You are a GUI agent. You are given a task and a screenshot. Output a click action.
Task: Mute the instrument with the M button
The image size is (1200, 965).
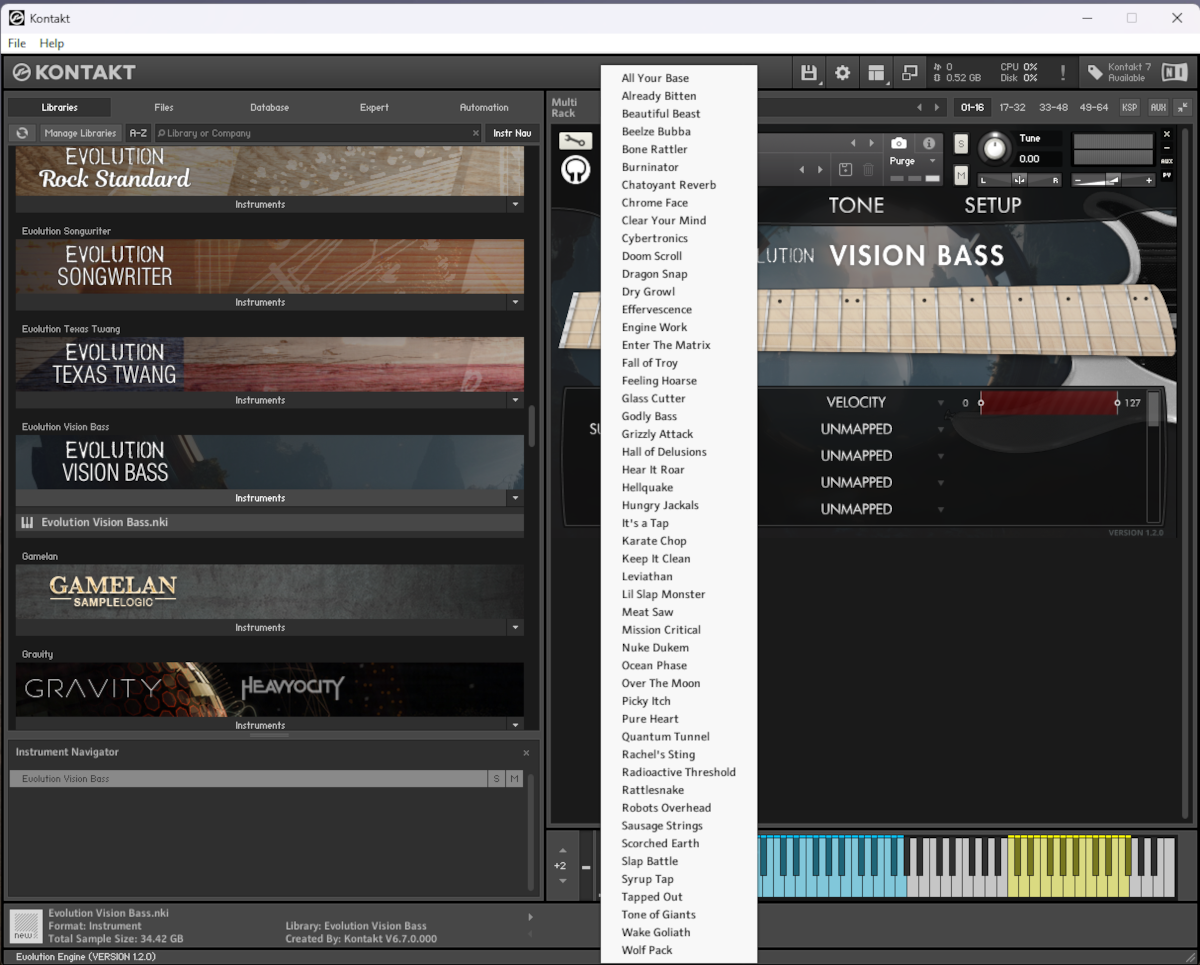click(961, 176)
